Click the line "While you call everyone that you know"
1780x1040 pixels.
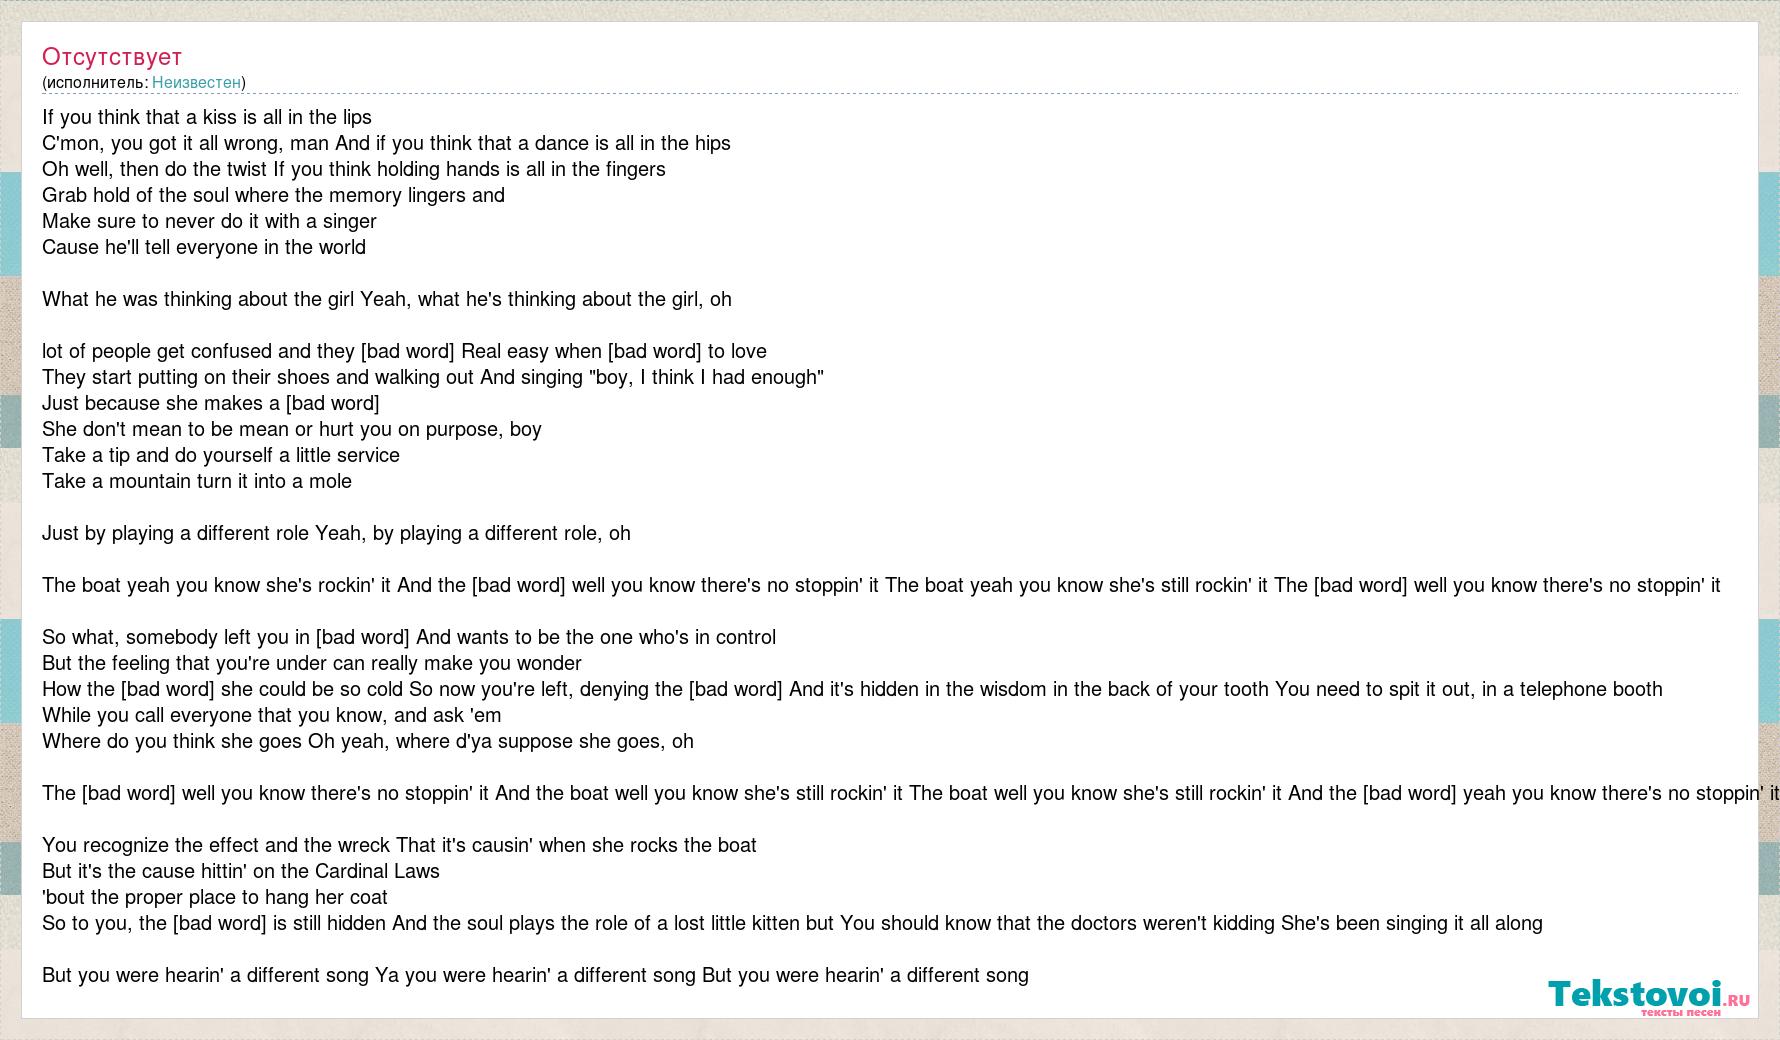coord(272,715)
